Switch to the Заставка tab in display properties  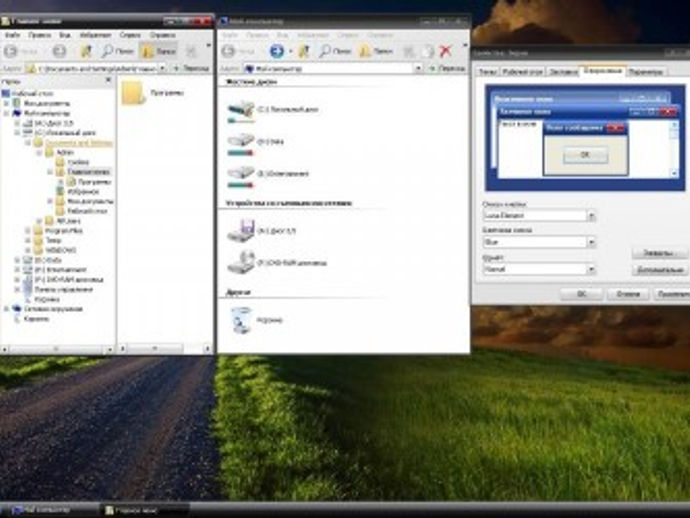pyautogui.click(x=563, y=72)
